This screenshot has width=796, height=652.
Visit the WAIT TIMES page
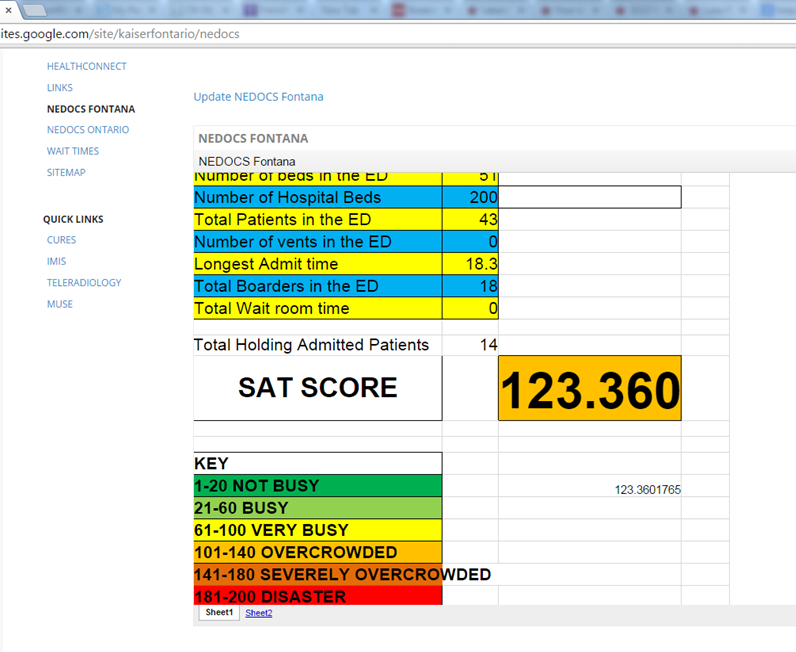coord(72,151)
